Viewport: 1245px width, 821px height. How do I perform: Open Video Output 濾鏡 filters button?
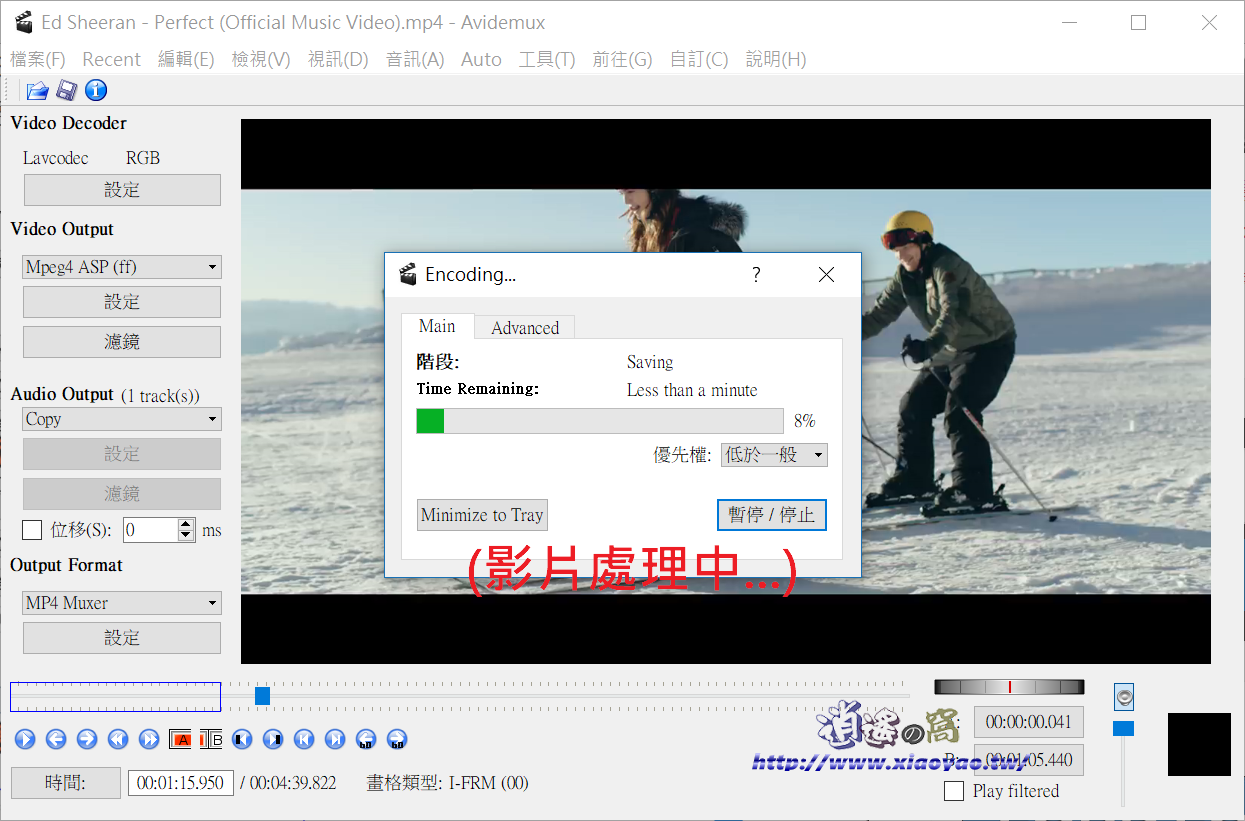coord(122,342)
